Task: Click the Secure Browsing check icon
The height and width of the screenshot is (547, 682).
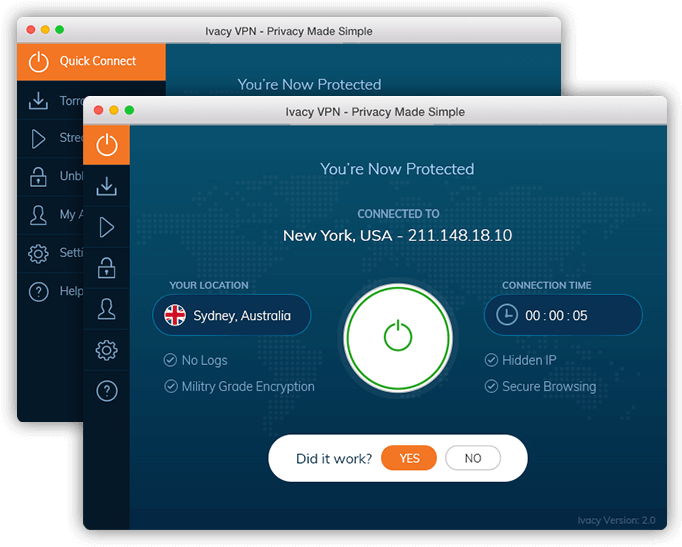Action: pyautogui.click(x=491, y=386)
